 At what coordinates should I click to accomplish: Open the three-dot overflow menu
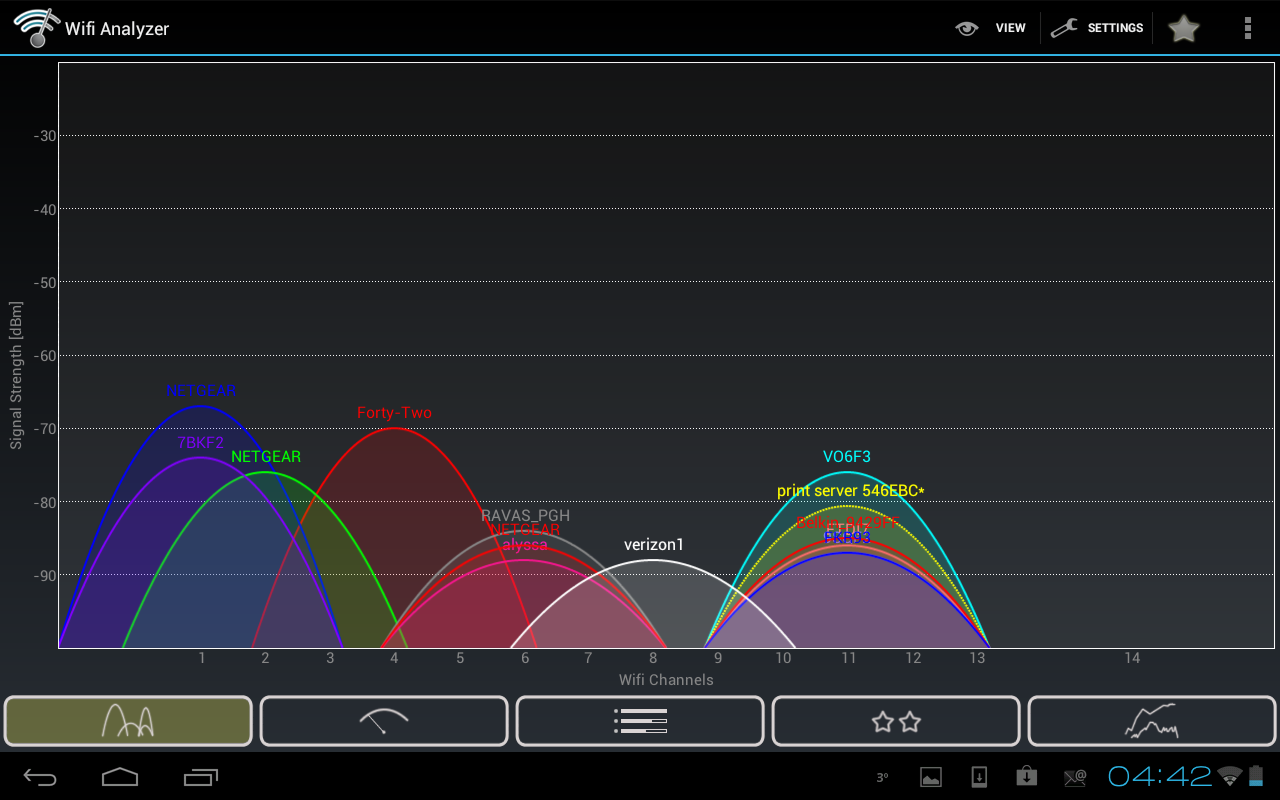click(x=1247, y=28)
